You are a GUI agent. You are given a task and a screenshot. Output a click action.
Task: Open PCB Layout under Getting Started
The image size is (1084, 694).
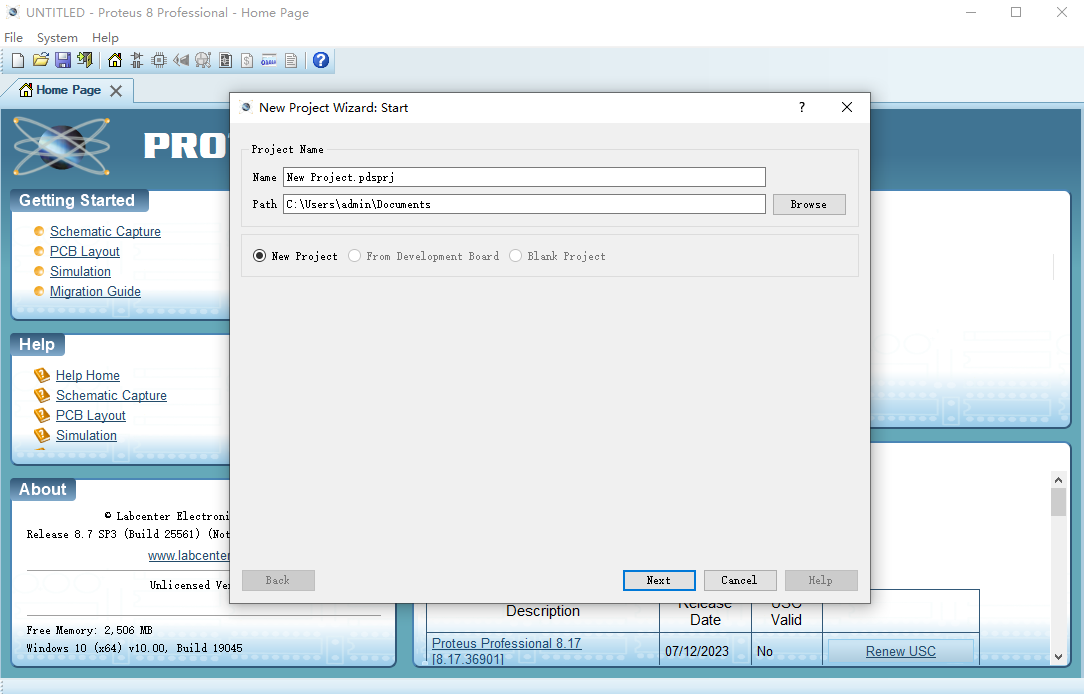(x=84, y=252)
